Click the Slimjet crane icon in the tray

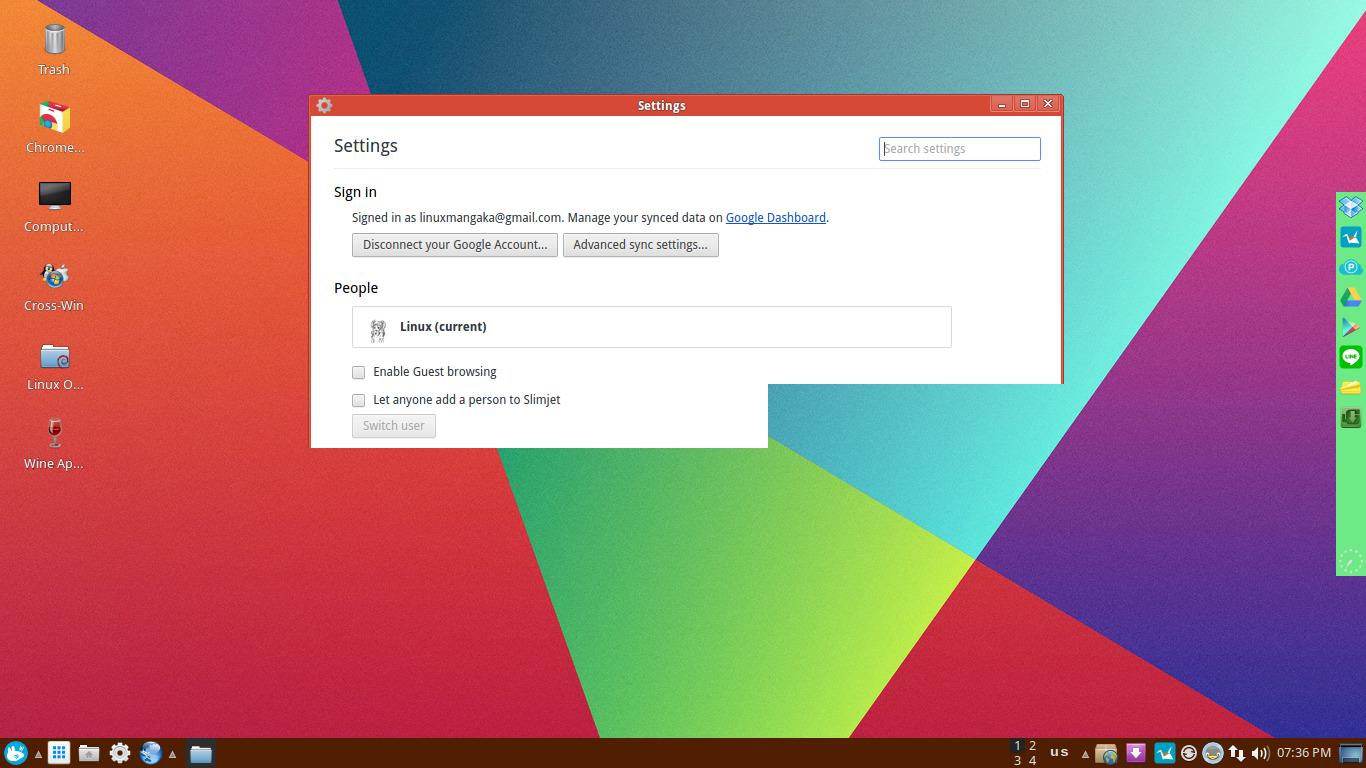pos(1164,753)
